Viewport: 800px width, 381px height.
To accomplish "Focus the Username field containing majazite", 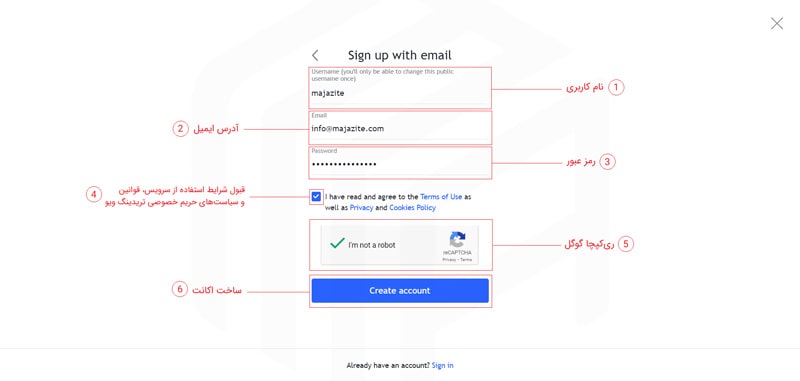I will click(401, 88).
